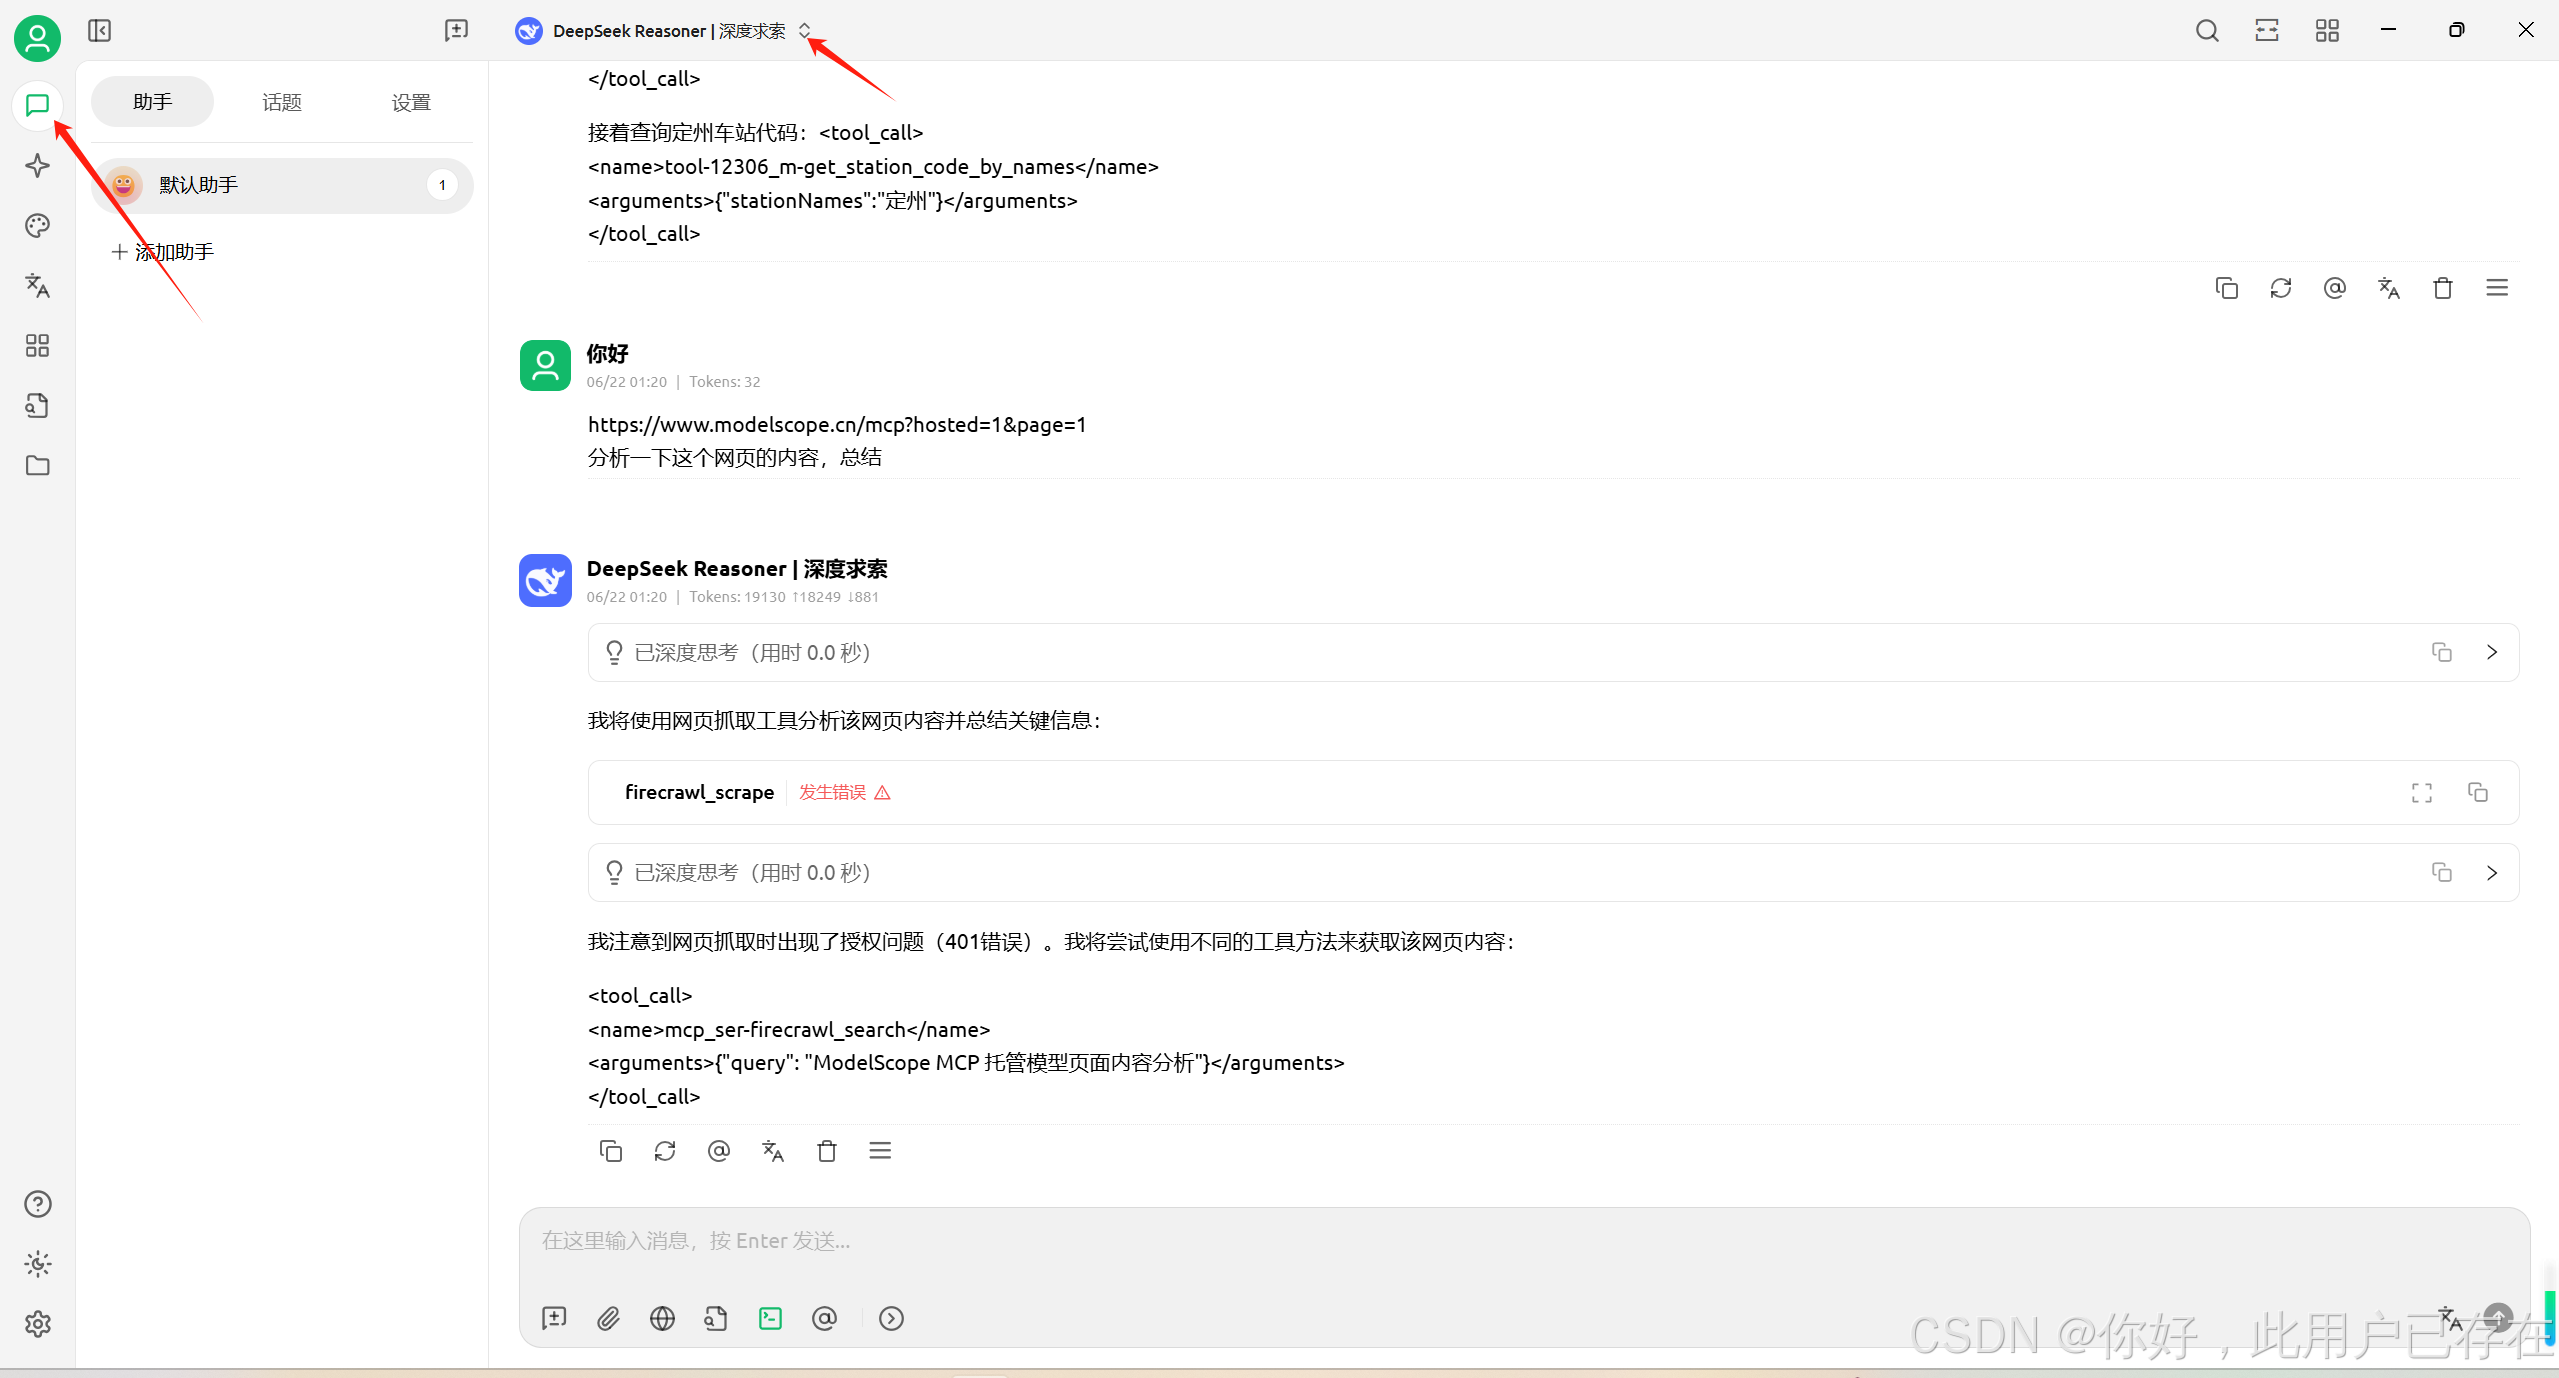Attach a file with the paperclip icon
2559x1378 pixels.
(608, 1318)
